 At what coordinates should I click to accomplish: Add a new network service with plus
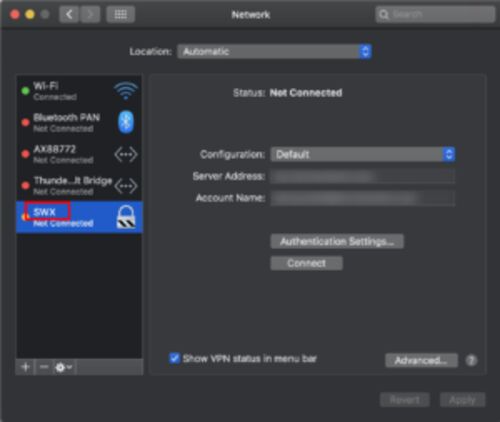point(25,367)
